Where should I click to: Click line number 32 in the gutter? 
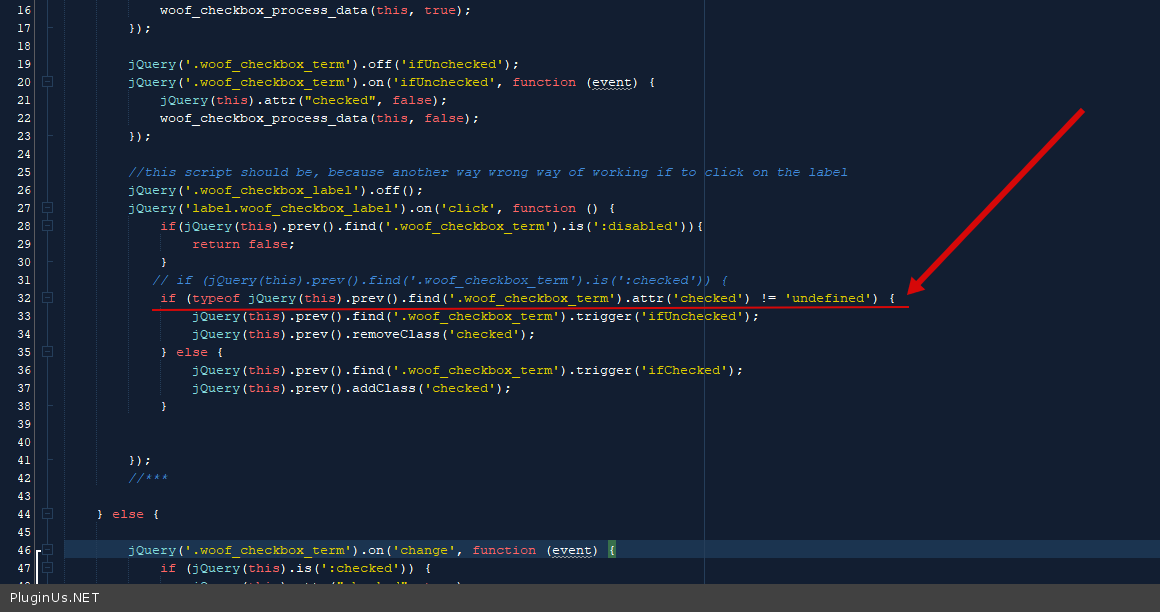tap(24, 298)
